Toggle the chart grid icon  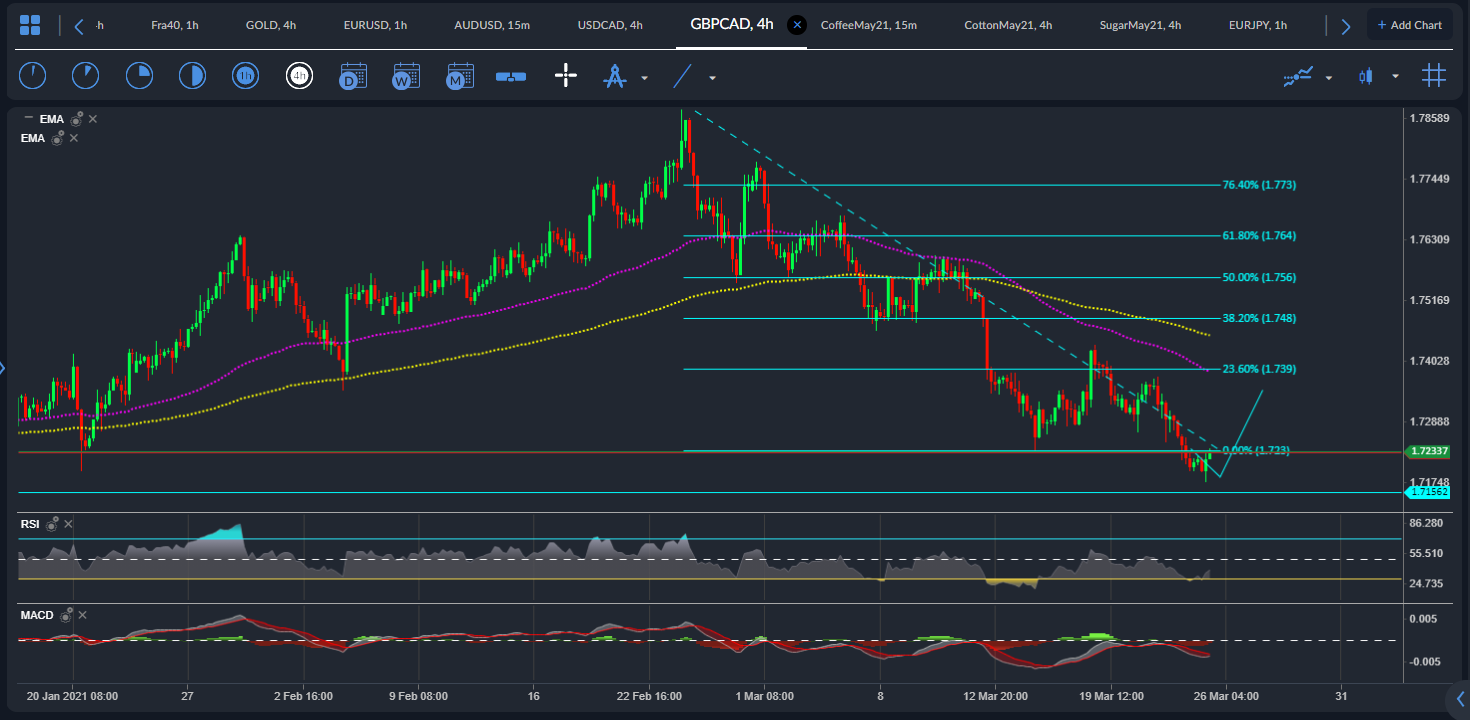click(1435, 75)
